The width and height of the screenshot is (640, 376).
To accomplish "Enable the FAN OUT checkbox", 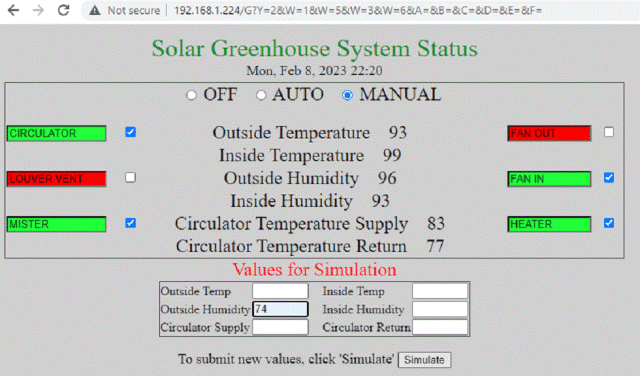I will (x=609, y=132).
